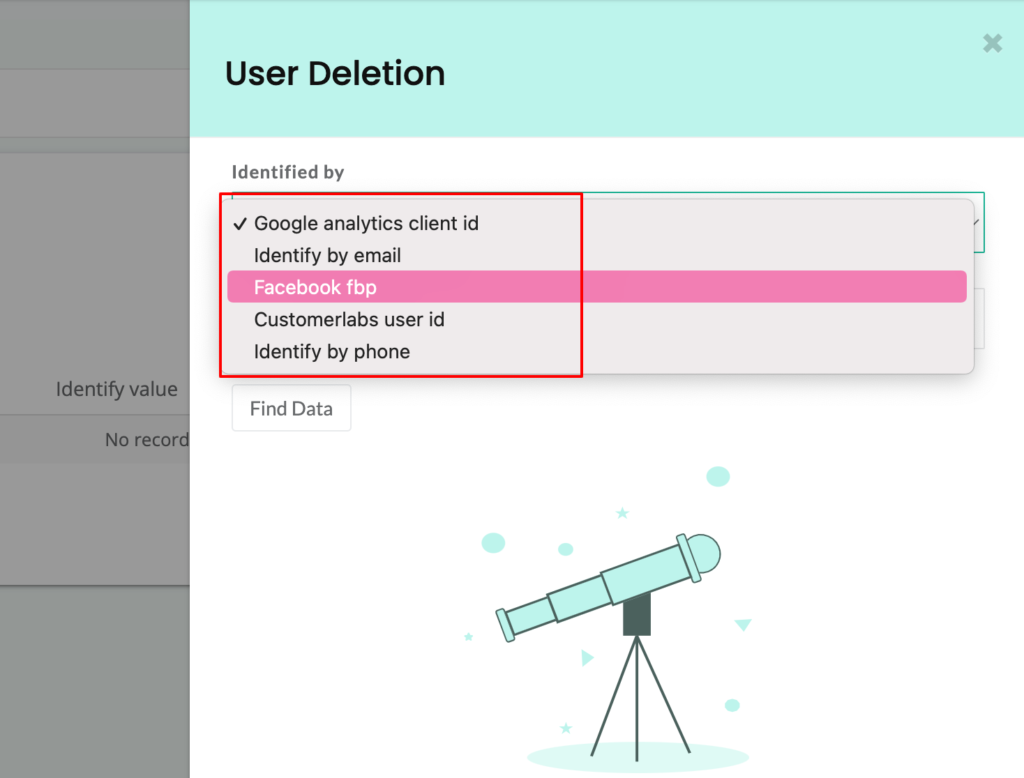Click the Identified by label

[x=288, y=172]
